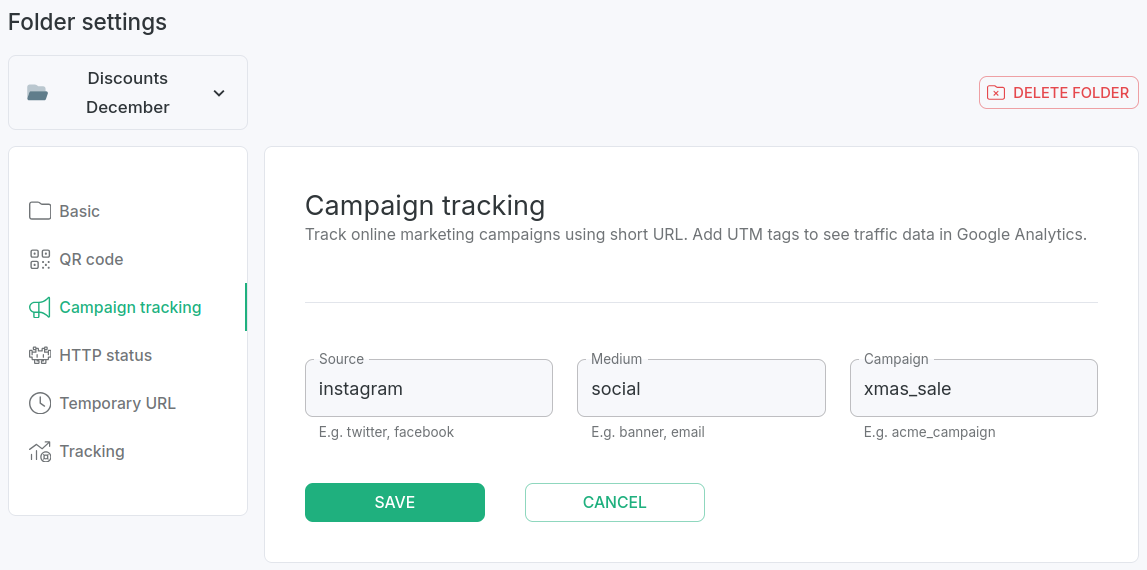Open the Discounts December folder dropdown

(128, 93)
